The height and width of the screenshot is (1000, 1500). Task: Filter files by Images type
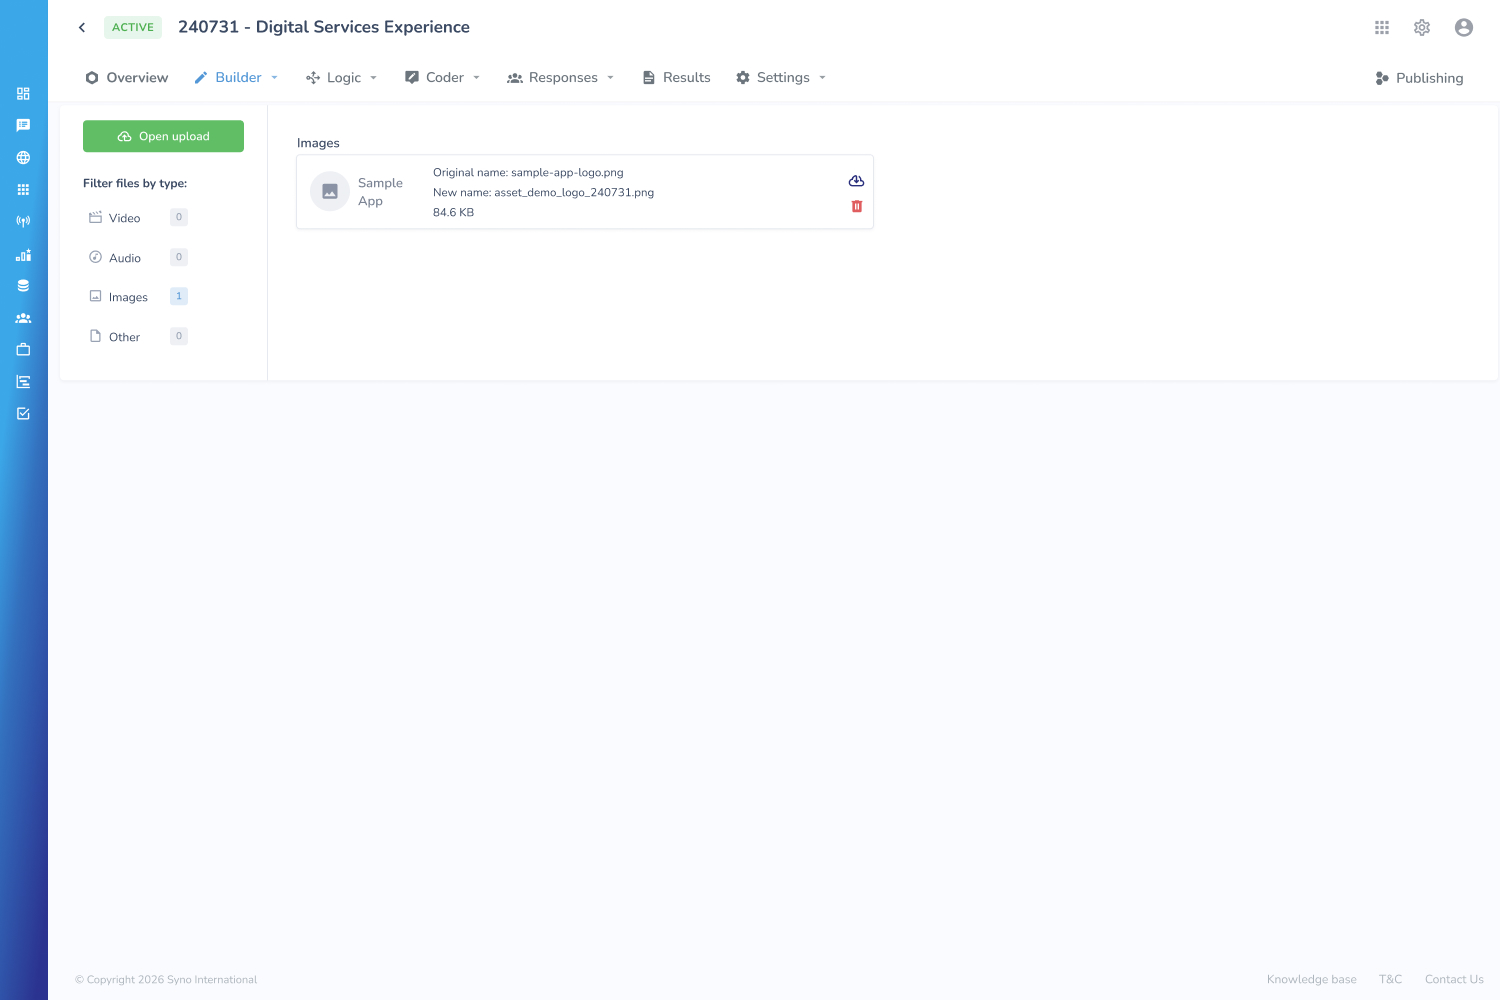[x=138, y=297]
